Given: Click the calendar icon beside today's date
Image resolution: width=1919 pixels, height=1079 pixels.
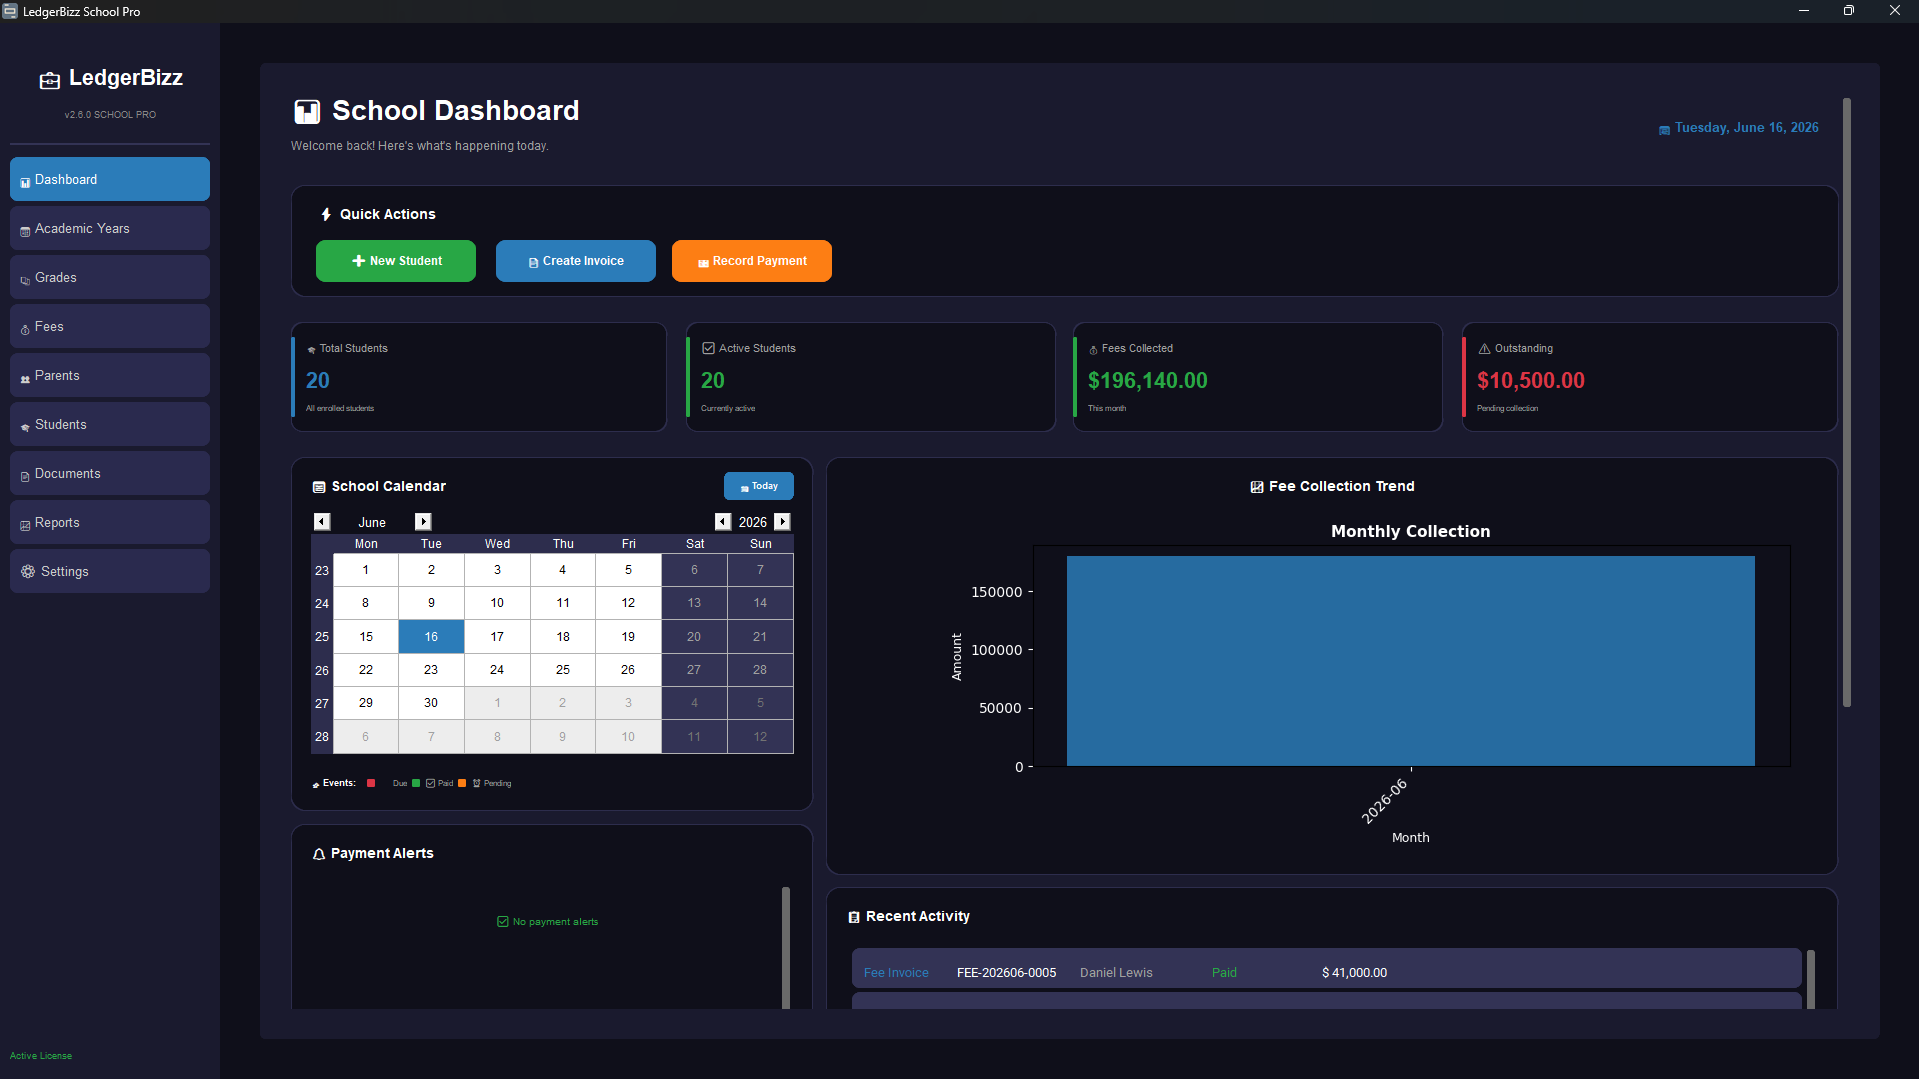Looking at the screenshot, I should click(x=1665, y=129).
